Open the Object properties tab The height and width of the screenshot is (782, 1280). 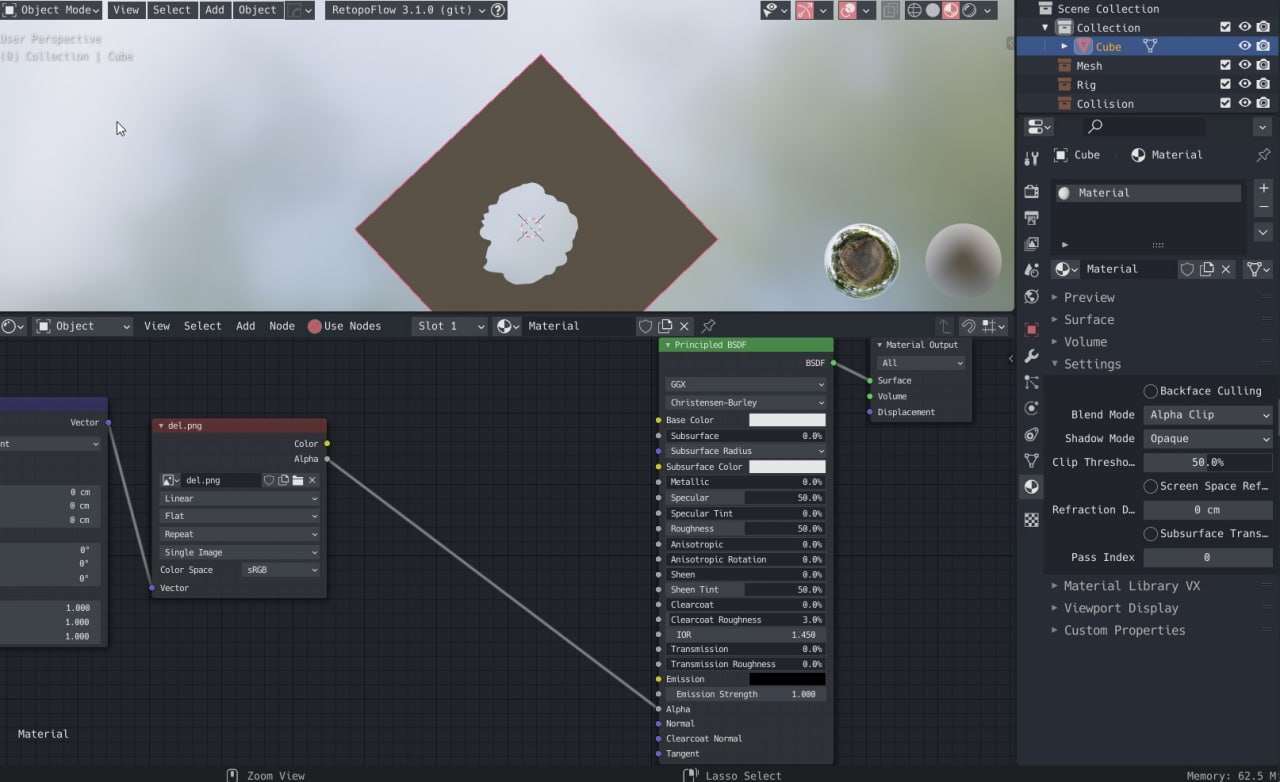tap(1032, 329)
